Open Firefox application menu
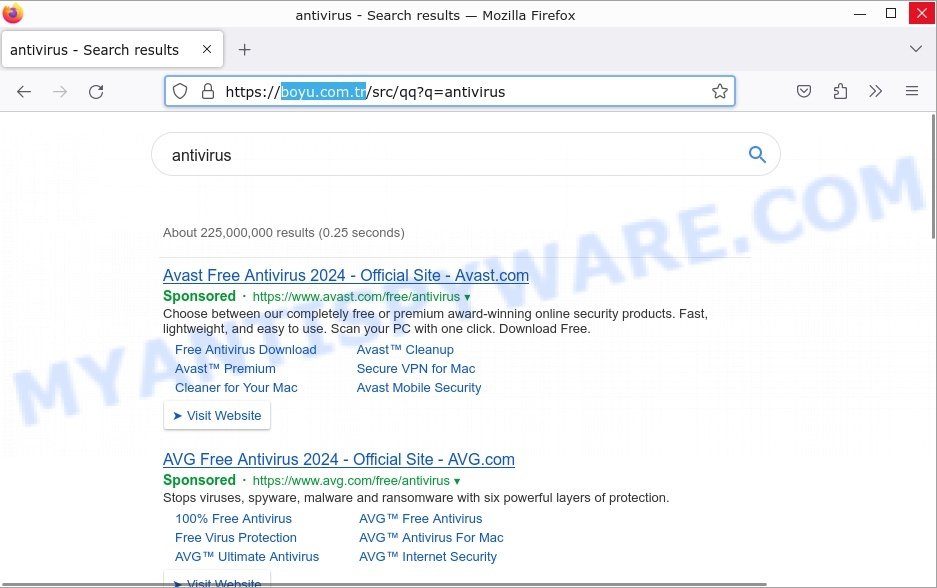This screenshot has width=937, height=588. [x=912, y=91]
